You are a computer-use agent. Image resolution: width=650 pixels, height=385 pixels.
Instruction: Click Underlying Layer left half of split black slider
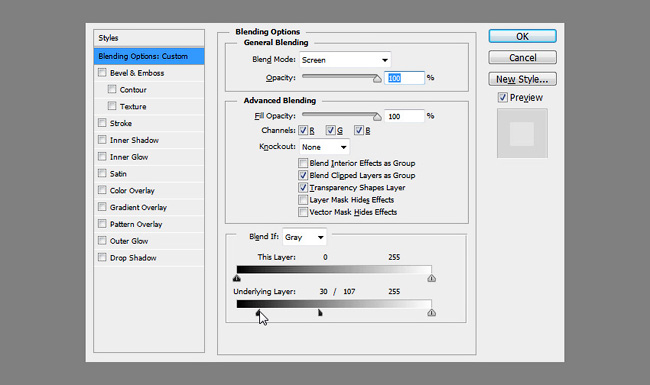click(257, 312)
